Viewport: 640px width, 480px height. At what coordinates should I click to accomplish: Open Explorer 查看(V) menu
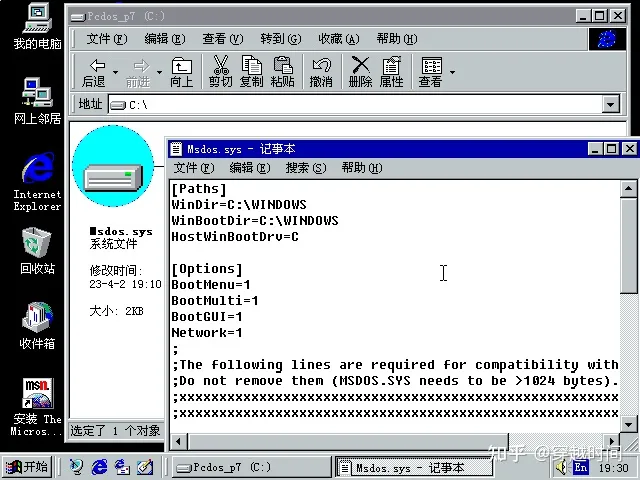(x=223, y=39)
